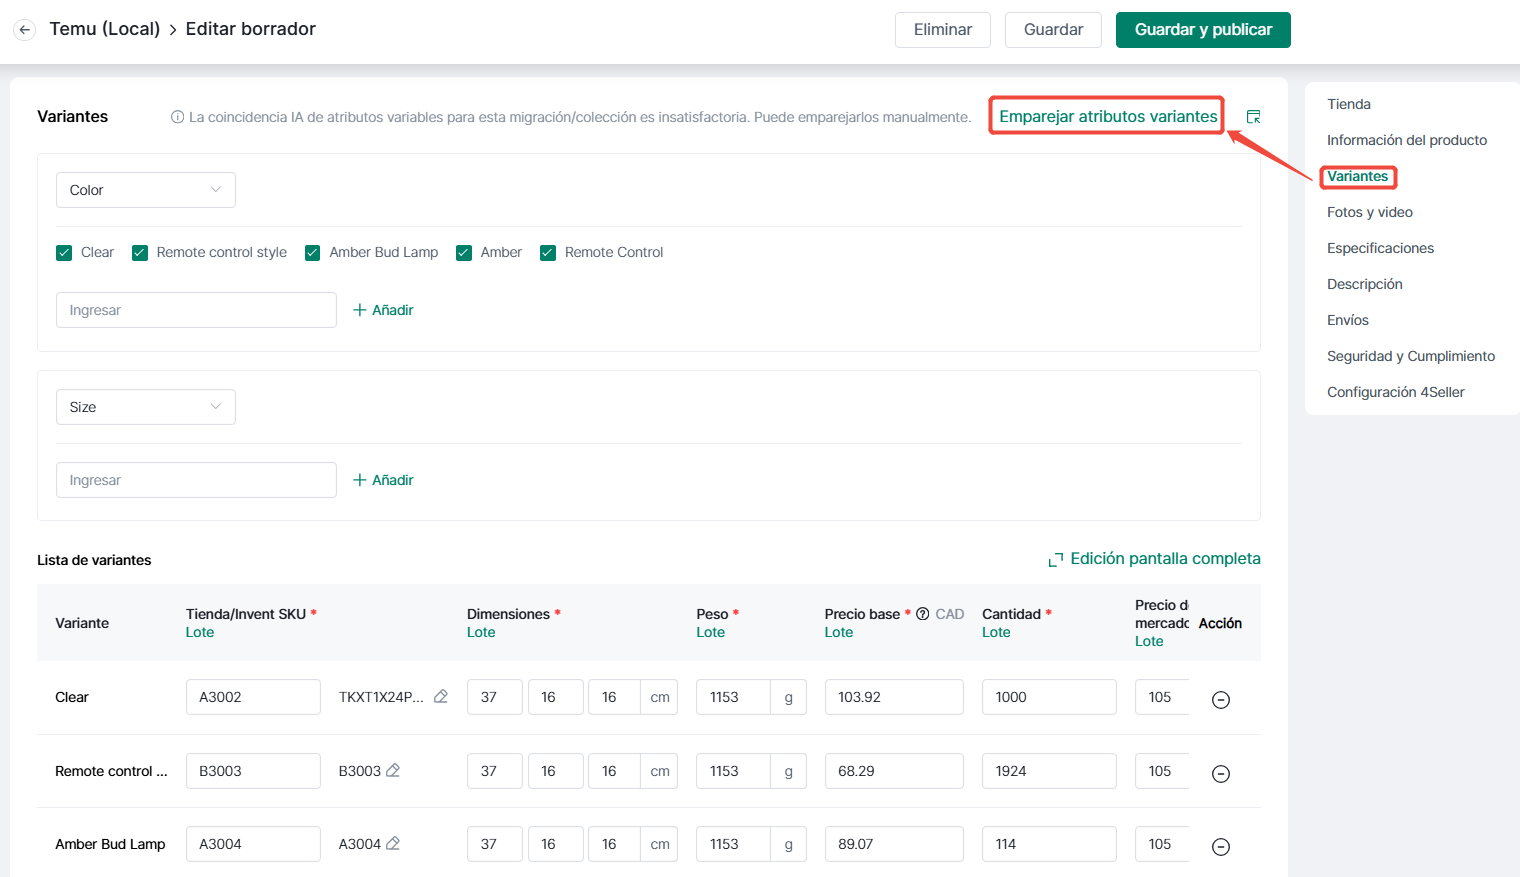Screen dimensions: 1520x877
Task: Click quantity field 114
Action: click(1049, 844)
